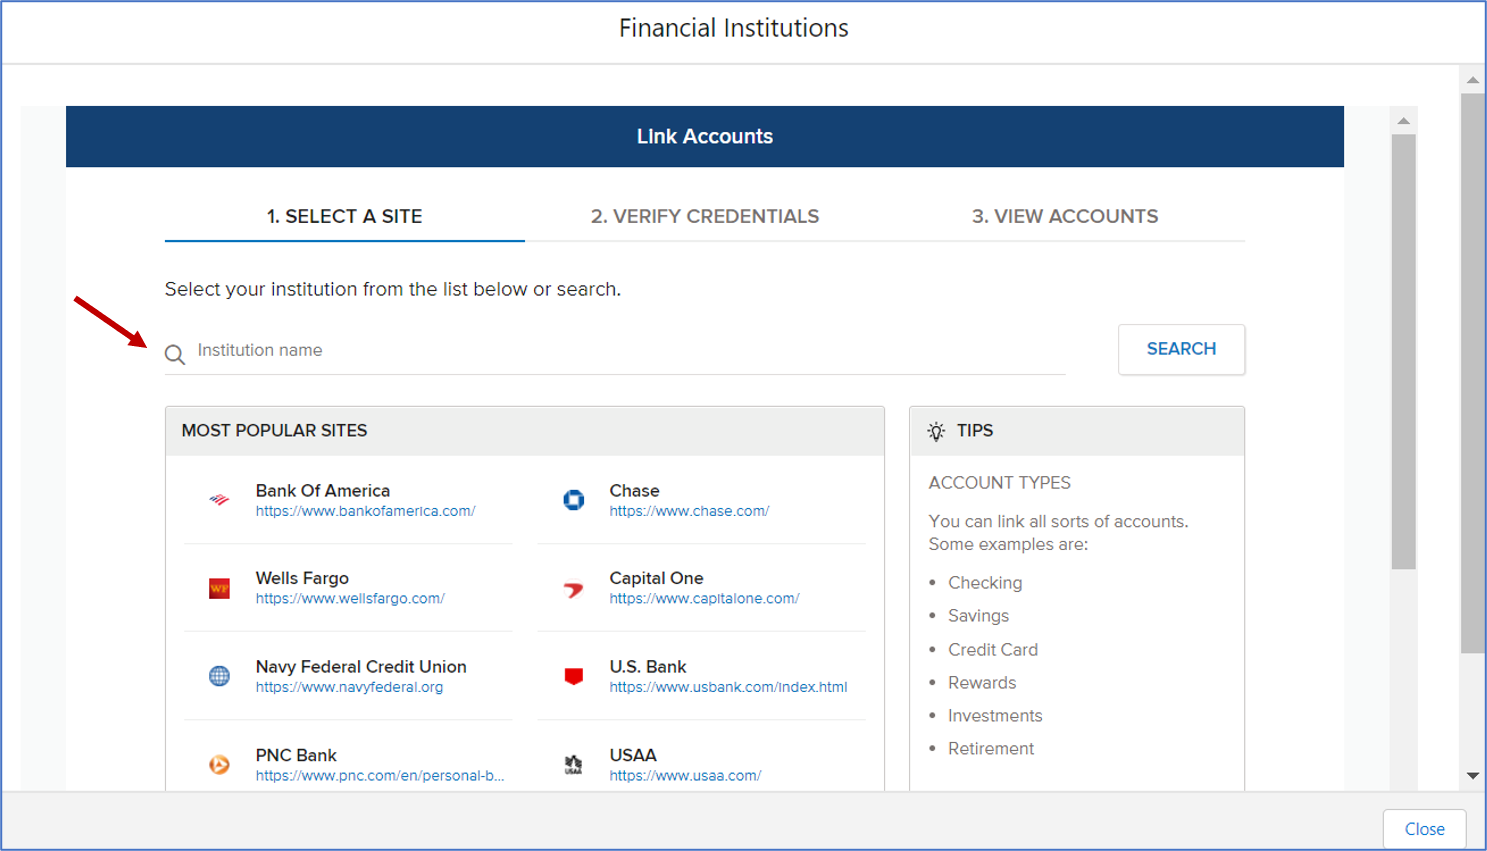
Task: Click the Capital One logo icon
Action: click(574, 589)
